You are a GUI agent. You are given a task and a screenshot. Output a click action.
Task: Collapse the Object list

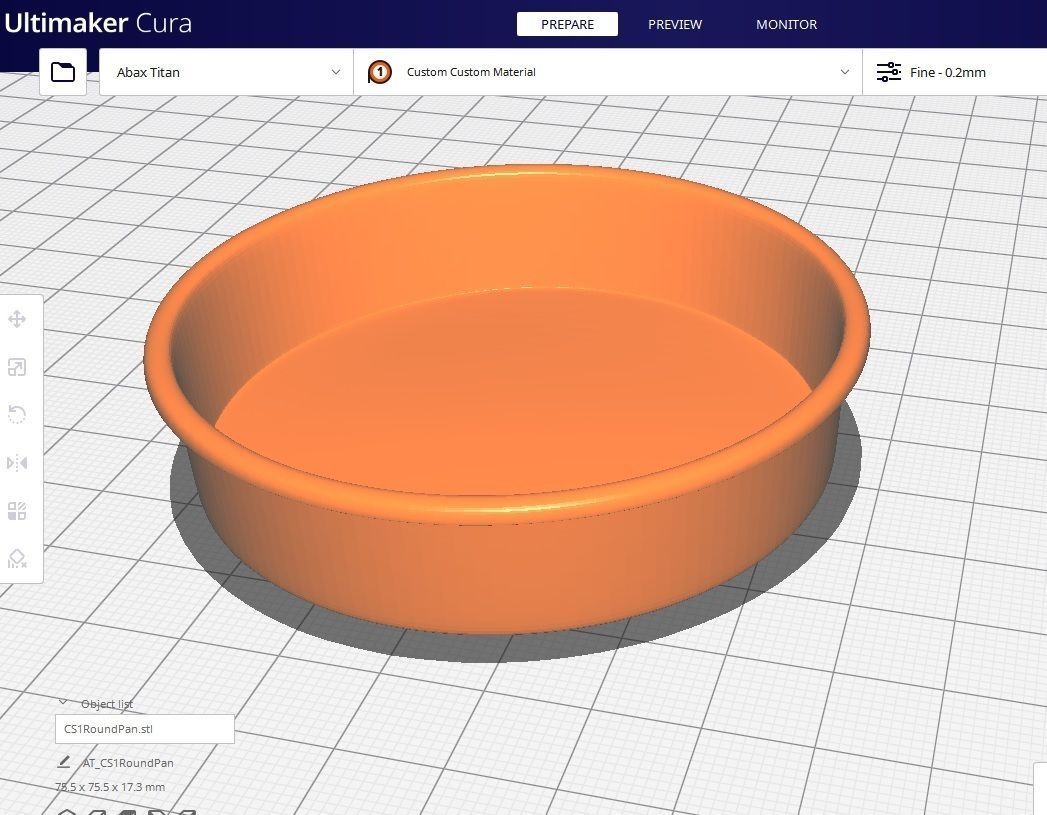(x=63, y=703)
